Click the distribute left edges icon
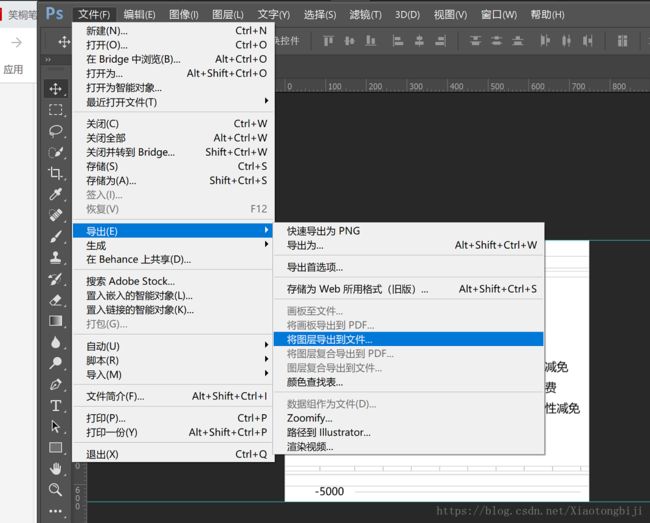This screenshot has width=650, height=523. pyautogui.click(x=545, y=41)
